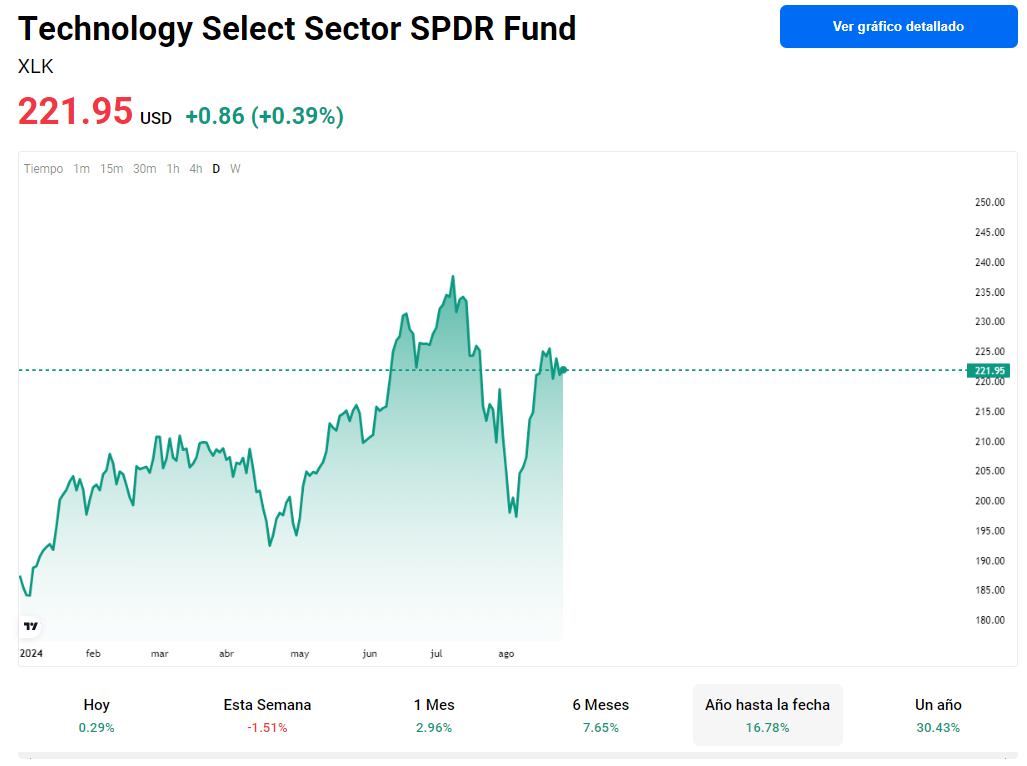
Task: Select the 1m time interval
Action: 81,169
